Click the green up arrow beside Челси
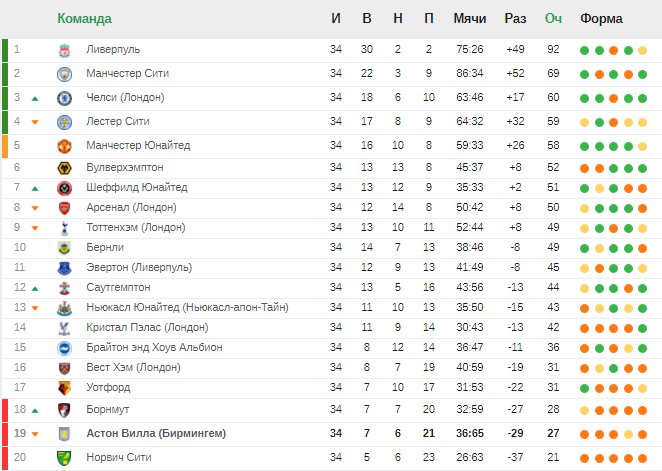The image size is (662, 471). point(35,99)
